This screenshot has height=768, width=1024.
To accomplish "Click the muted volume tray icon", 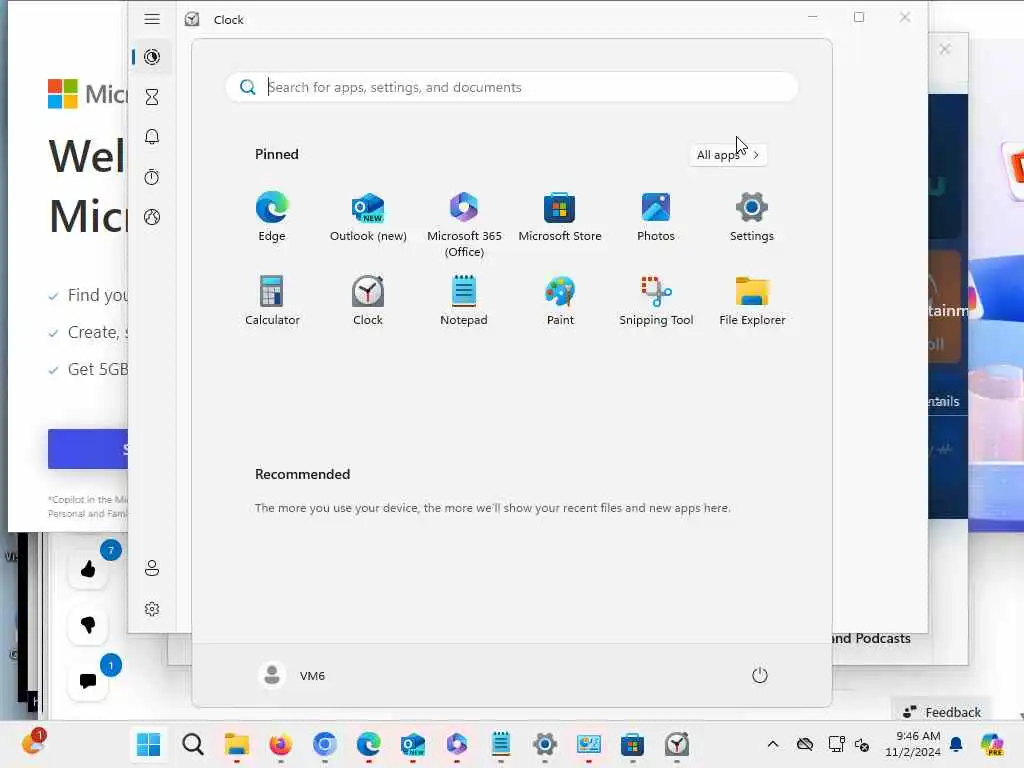I will pos(862,744).
